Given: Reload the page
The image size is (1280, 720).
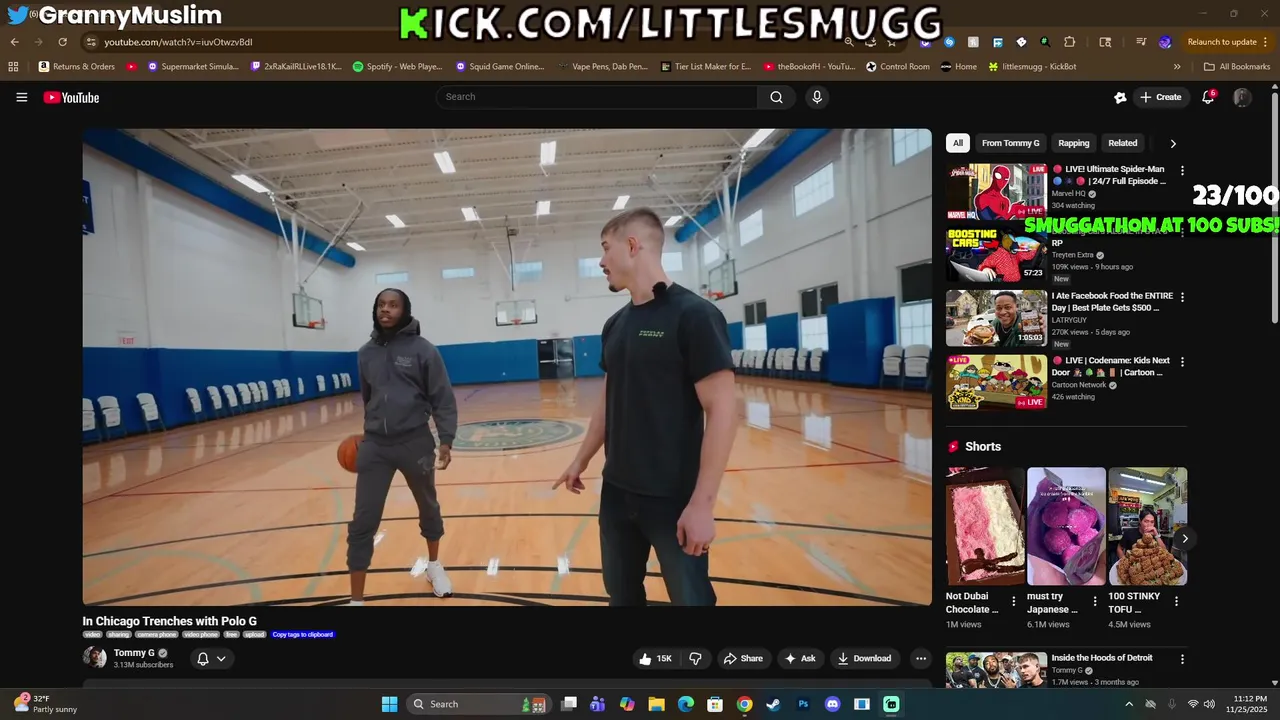Looking at the screenshot, I should coord(62,42).
